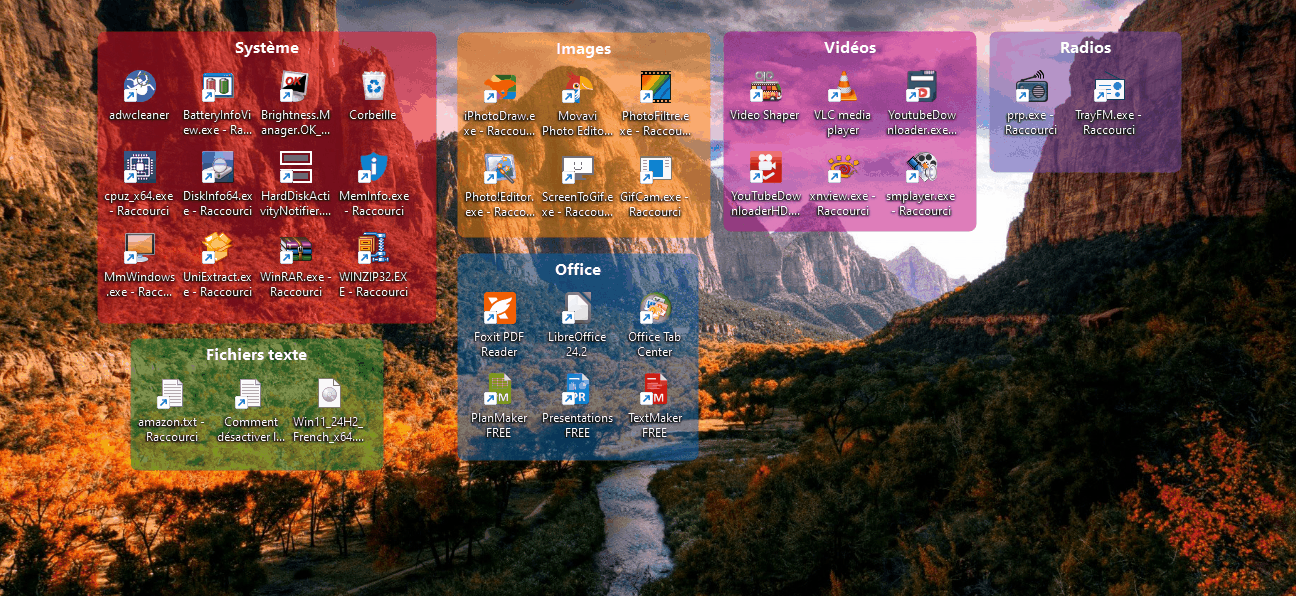Select the MmWindows.exe shortcut icon

tap(139, 247)
